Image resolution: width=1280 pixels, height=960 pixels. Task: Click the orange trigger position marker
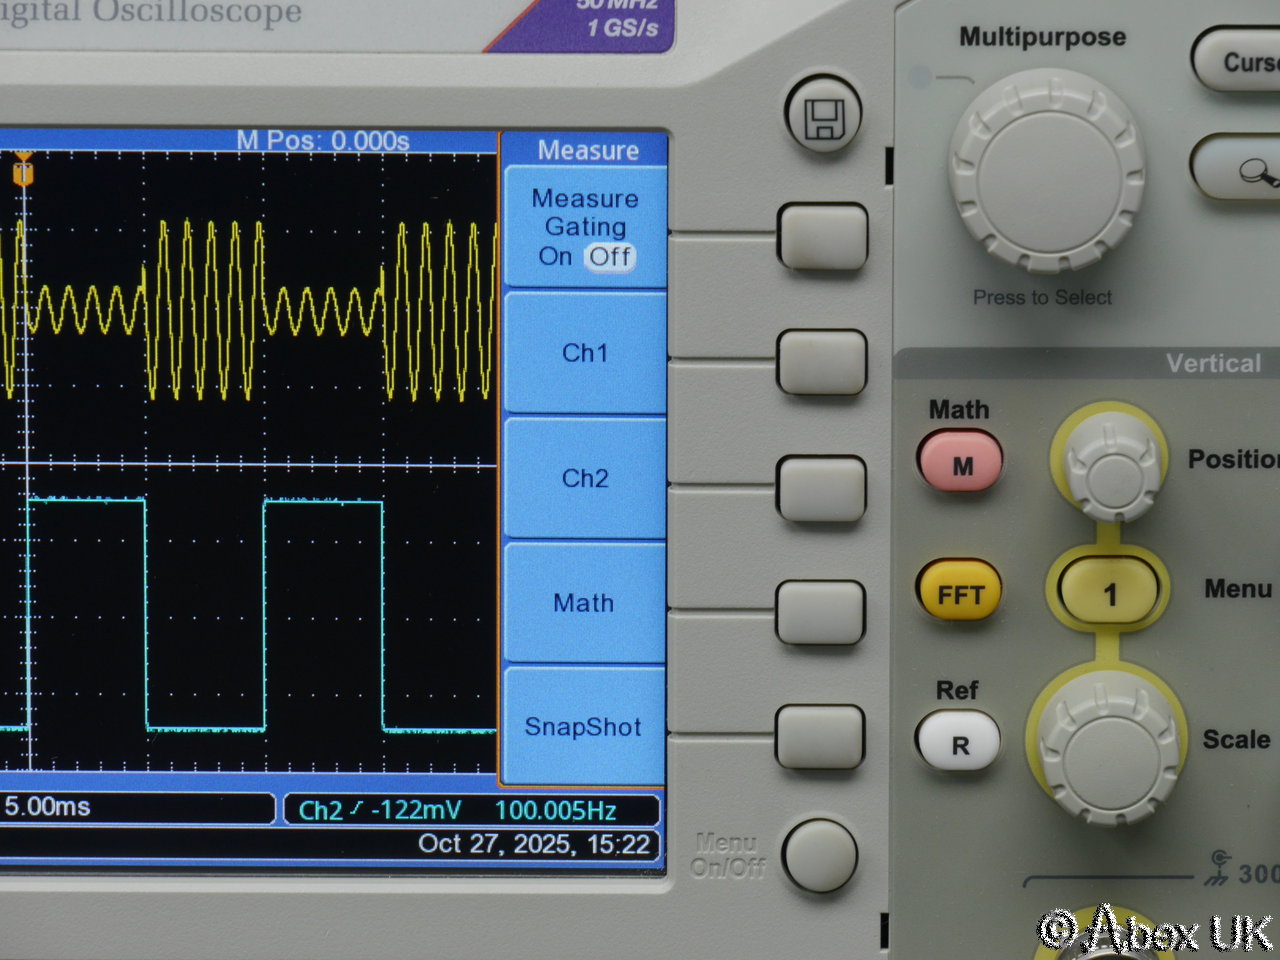click(x=23, y=173)
